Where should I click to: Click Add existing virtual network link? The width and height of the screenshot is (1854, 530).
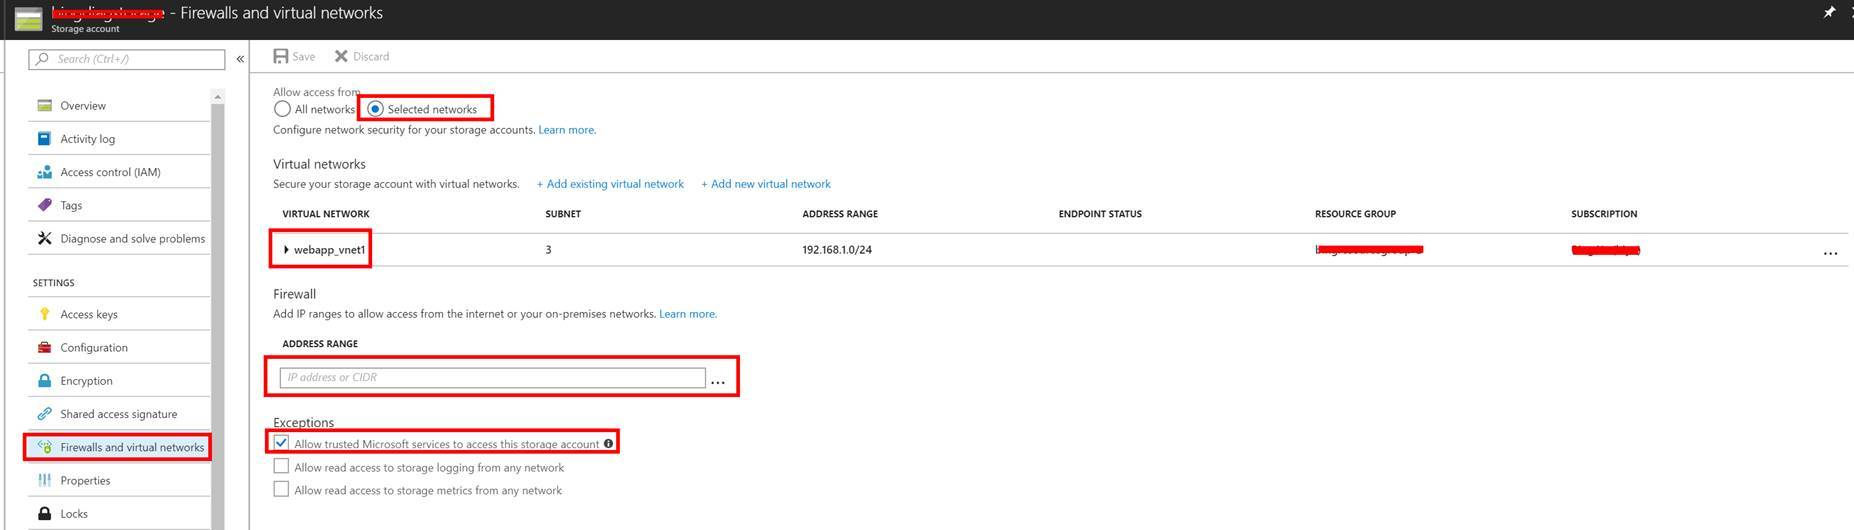[x=610, y=184]
